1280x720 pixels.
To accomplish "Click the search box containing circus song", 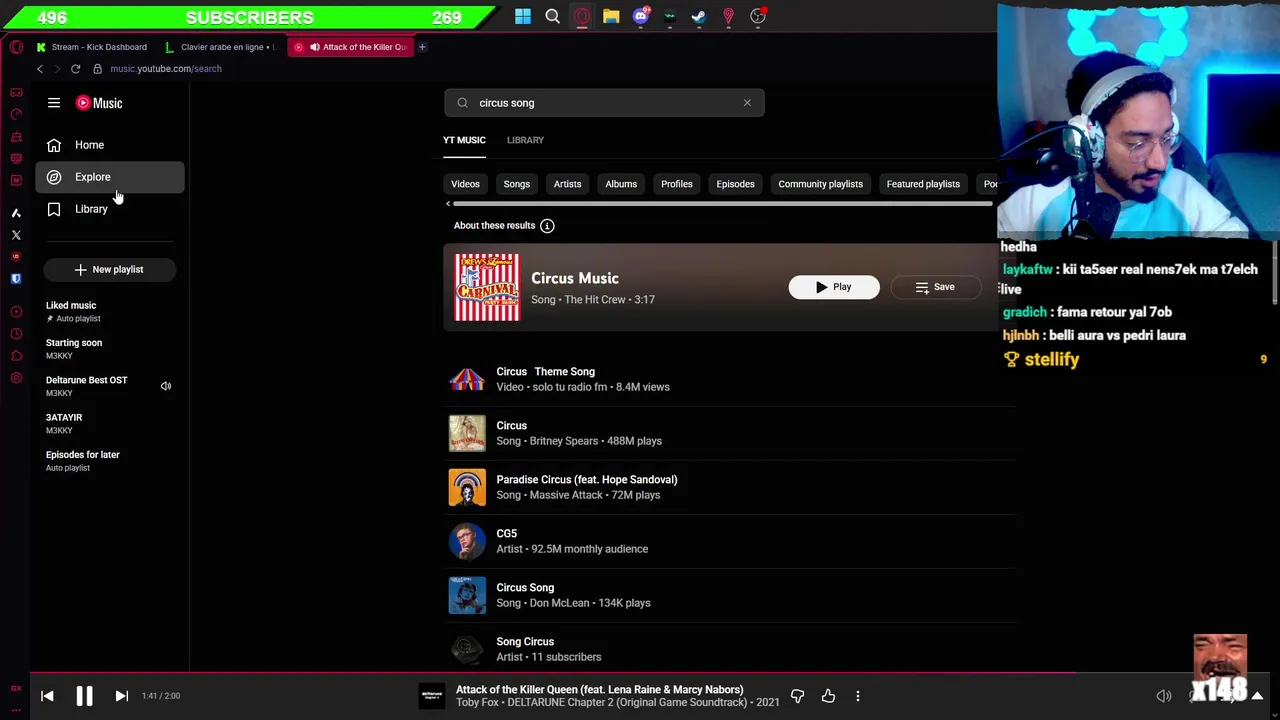I will pos(605,103).
